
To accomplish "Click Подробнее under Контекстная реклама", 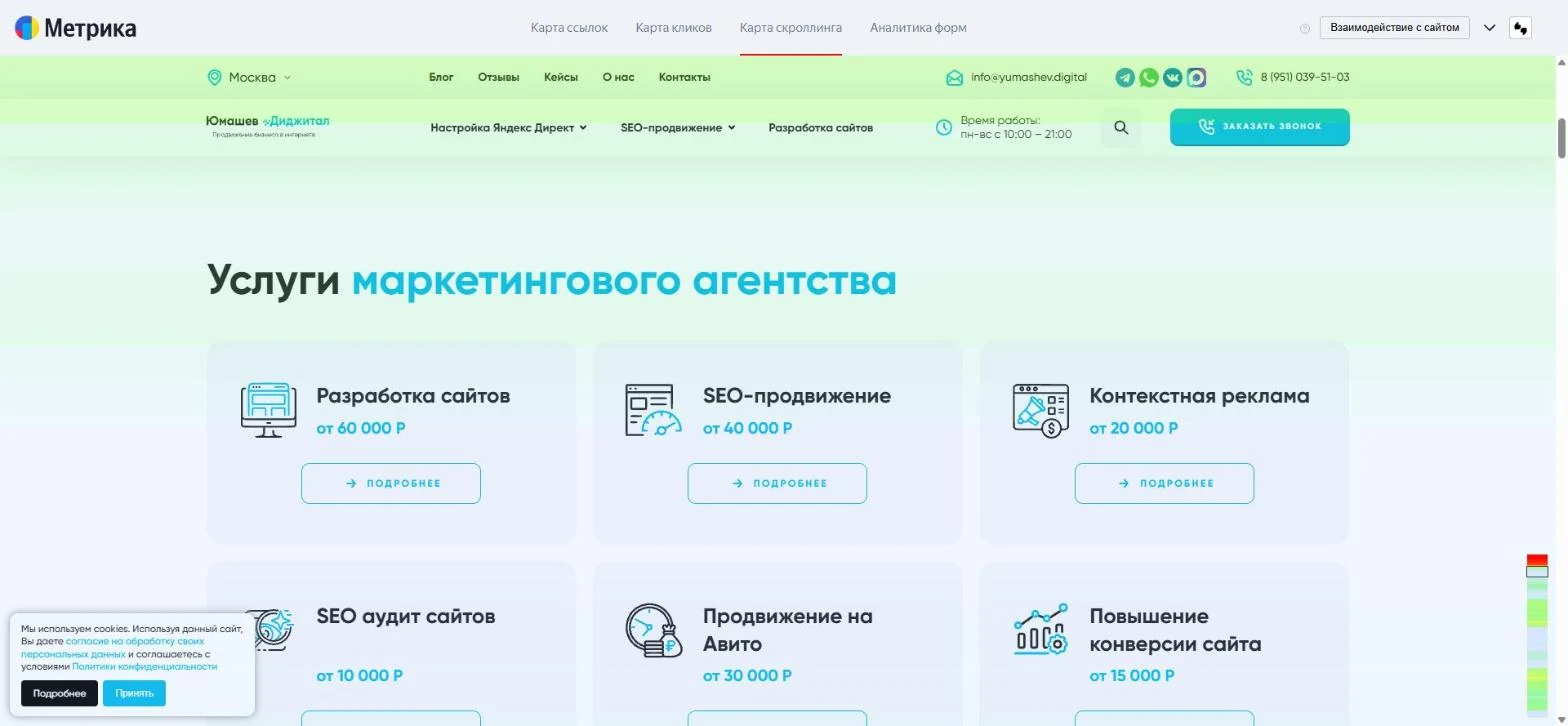I will click(1164, 483).
